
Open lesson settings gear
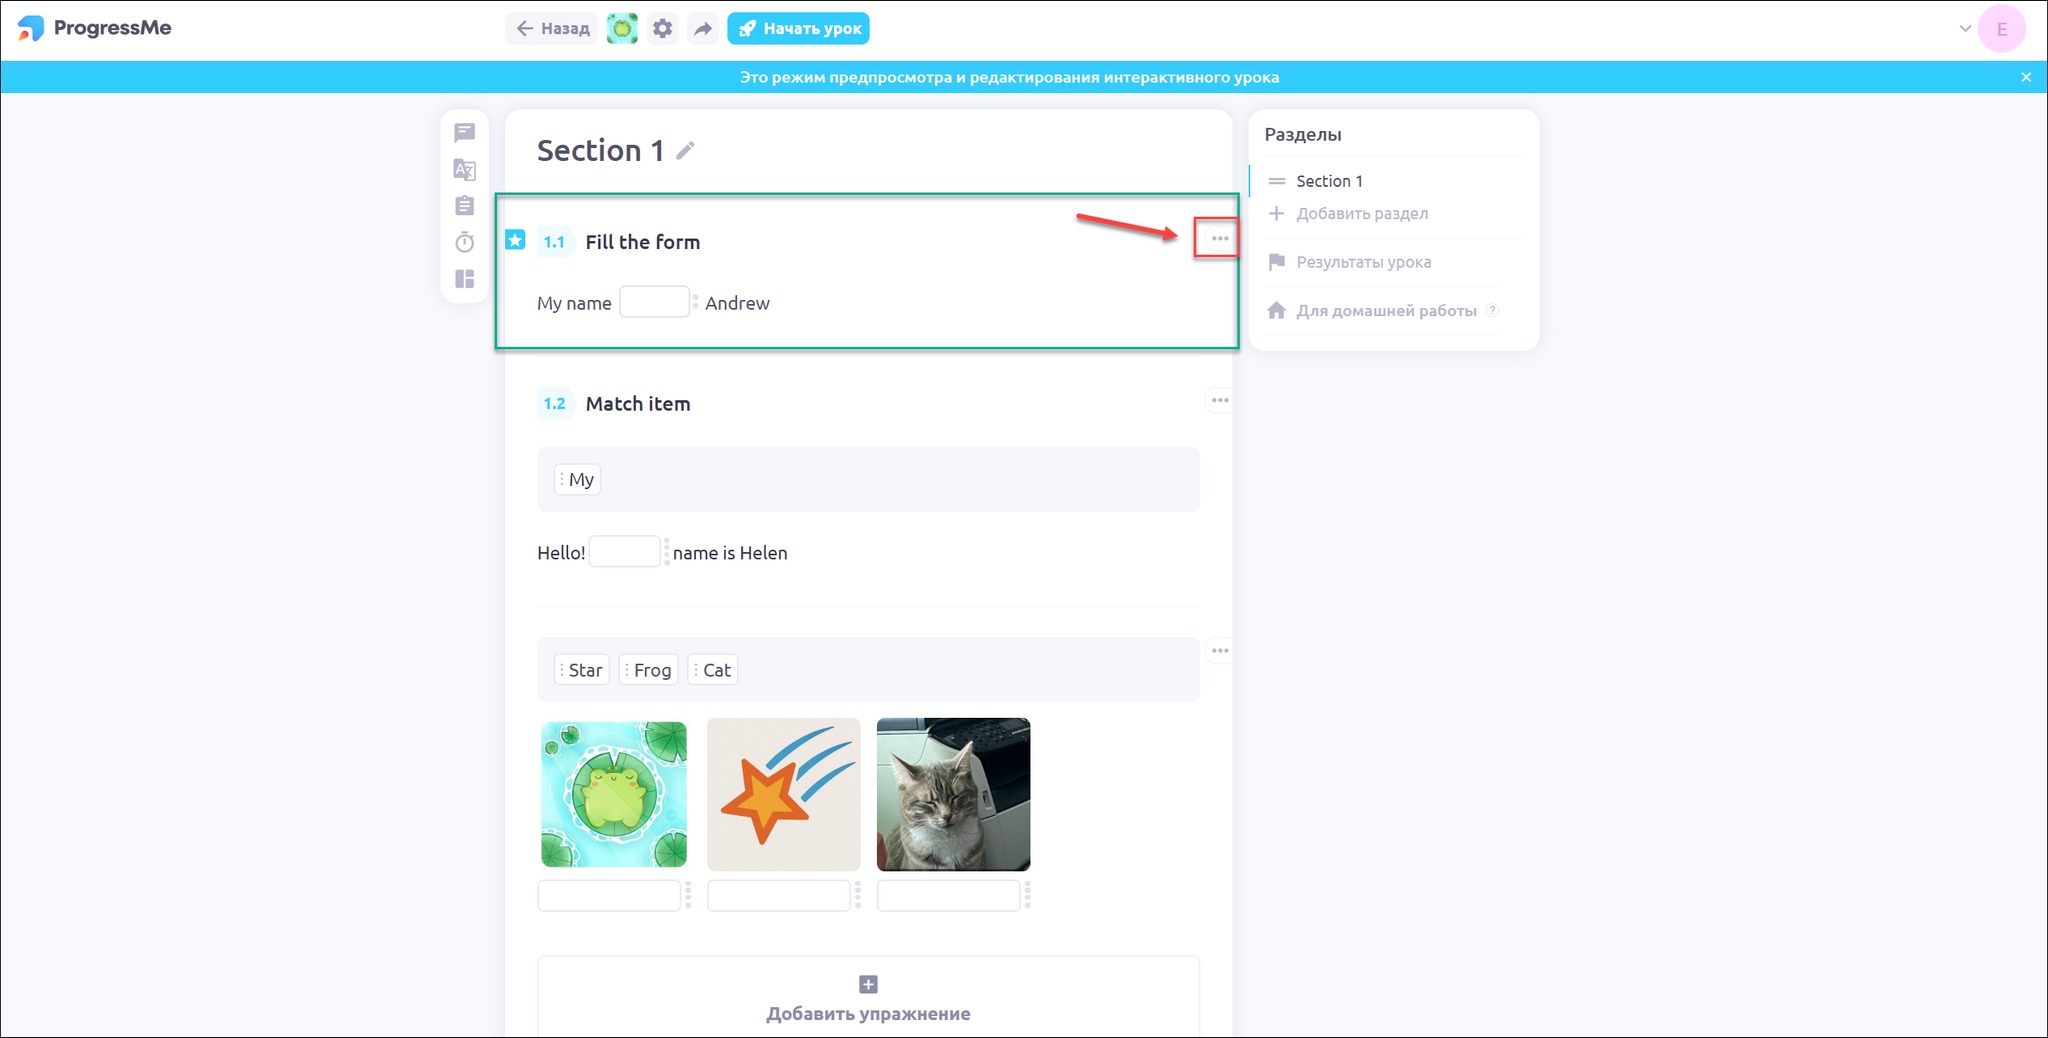(x=662, y=29)
